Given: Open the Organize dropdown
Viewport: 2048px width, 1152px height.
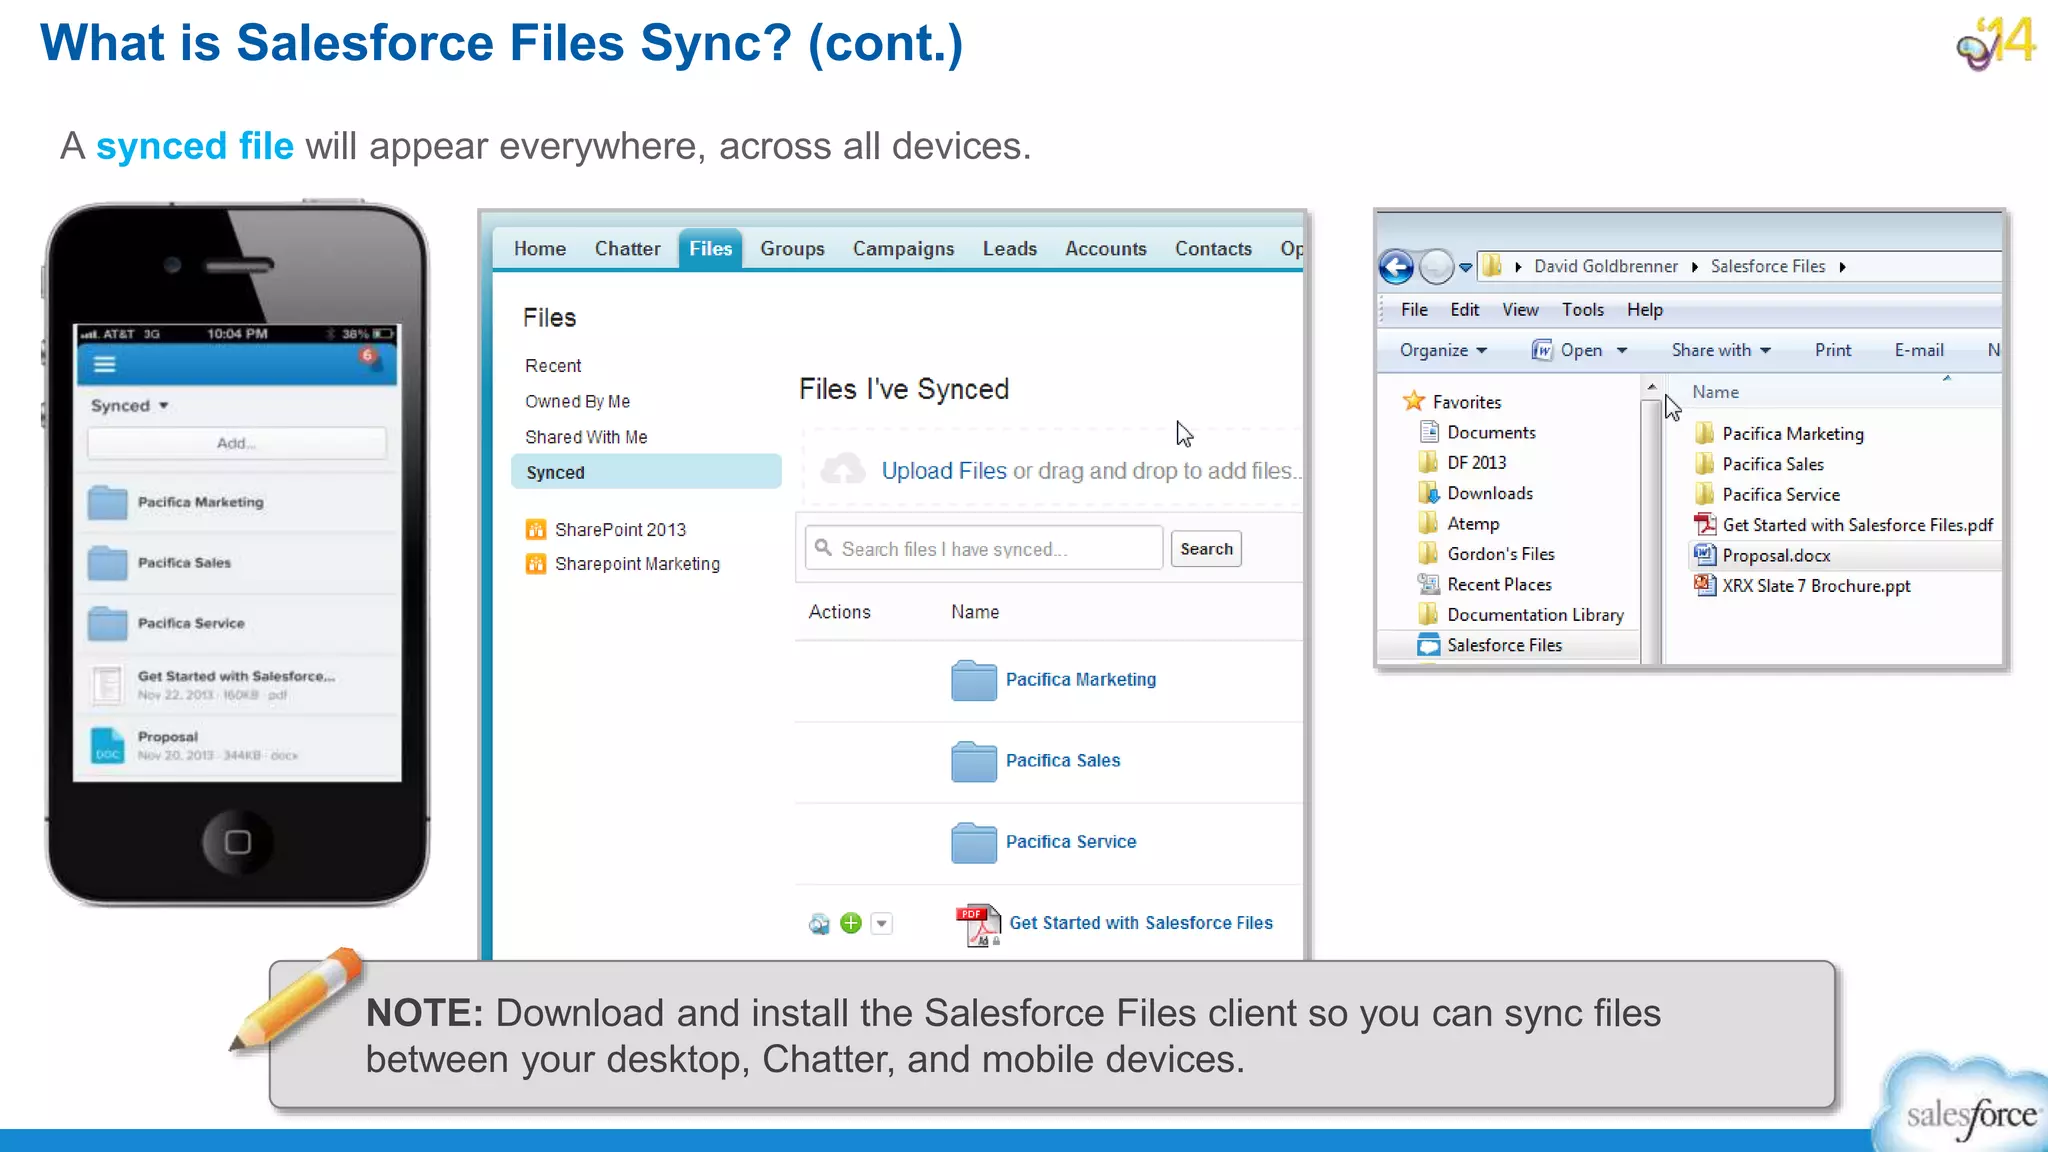Looking at the screenshot, I should tap(1443, 350).
